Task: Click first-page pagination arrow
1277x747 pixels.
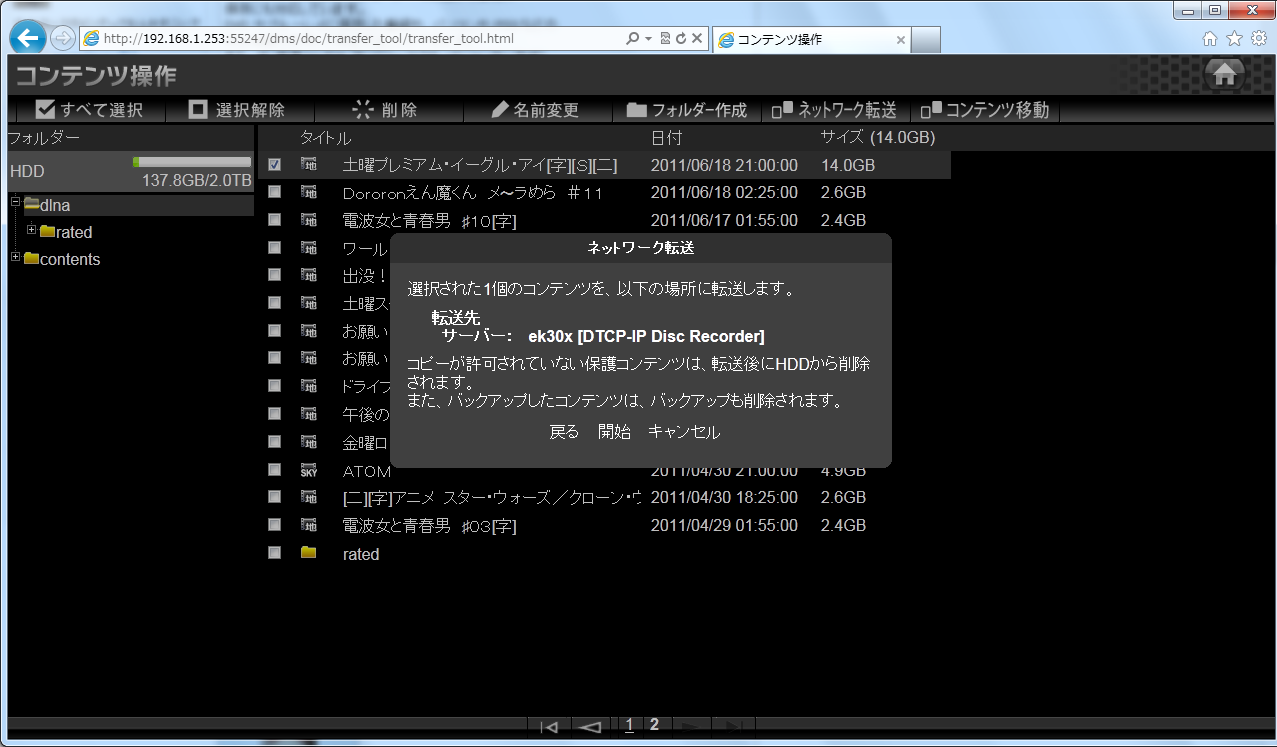Action: click(x=548, y=727)
